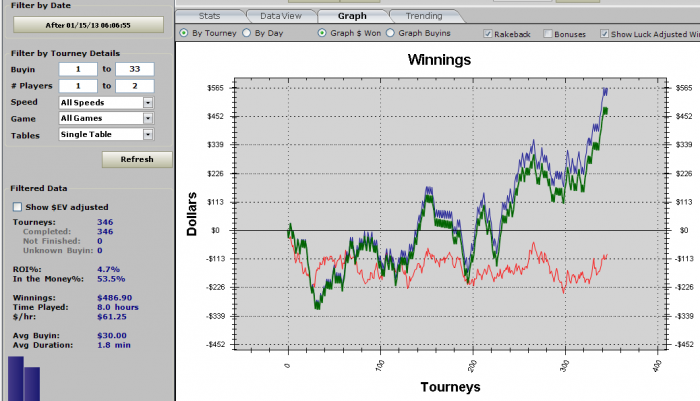This screenshot has height=401, width=700.
Task: Open the Game dropdown arrow
Action: [148, 118]
